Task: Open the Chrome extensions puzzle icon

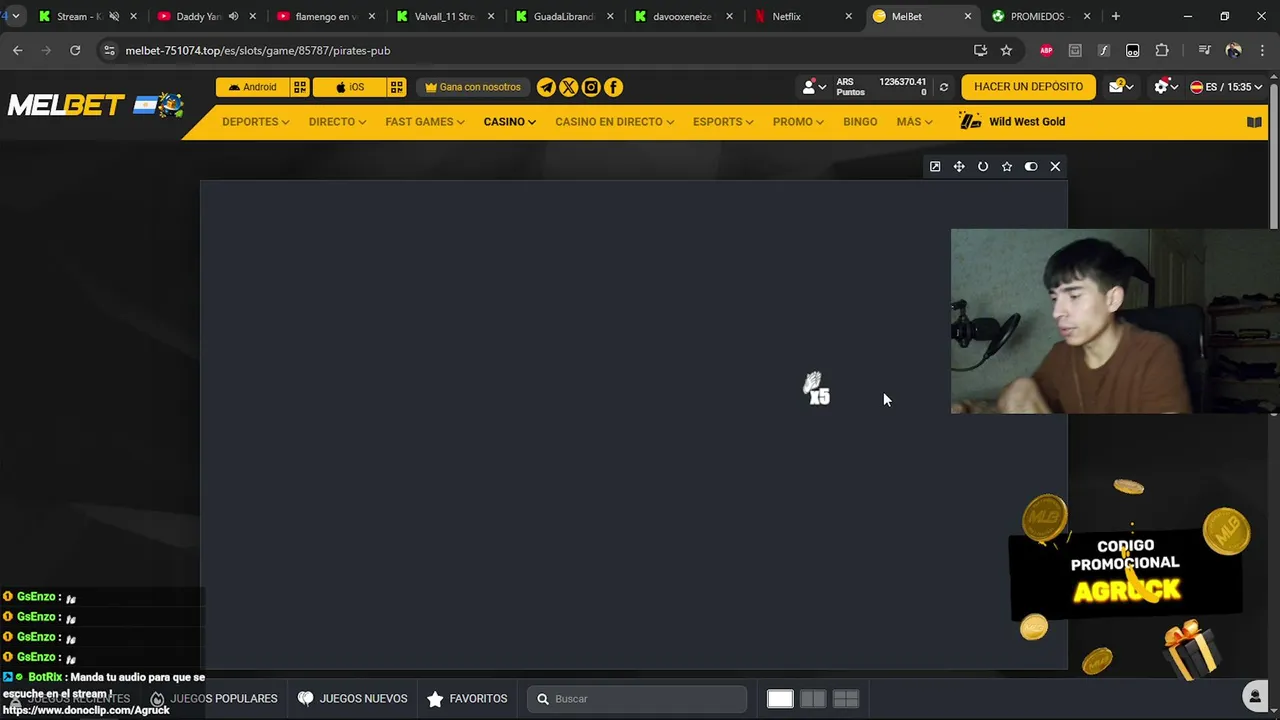Action: pos(1162,50)
